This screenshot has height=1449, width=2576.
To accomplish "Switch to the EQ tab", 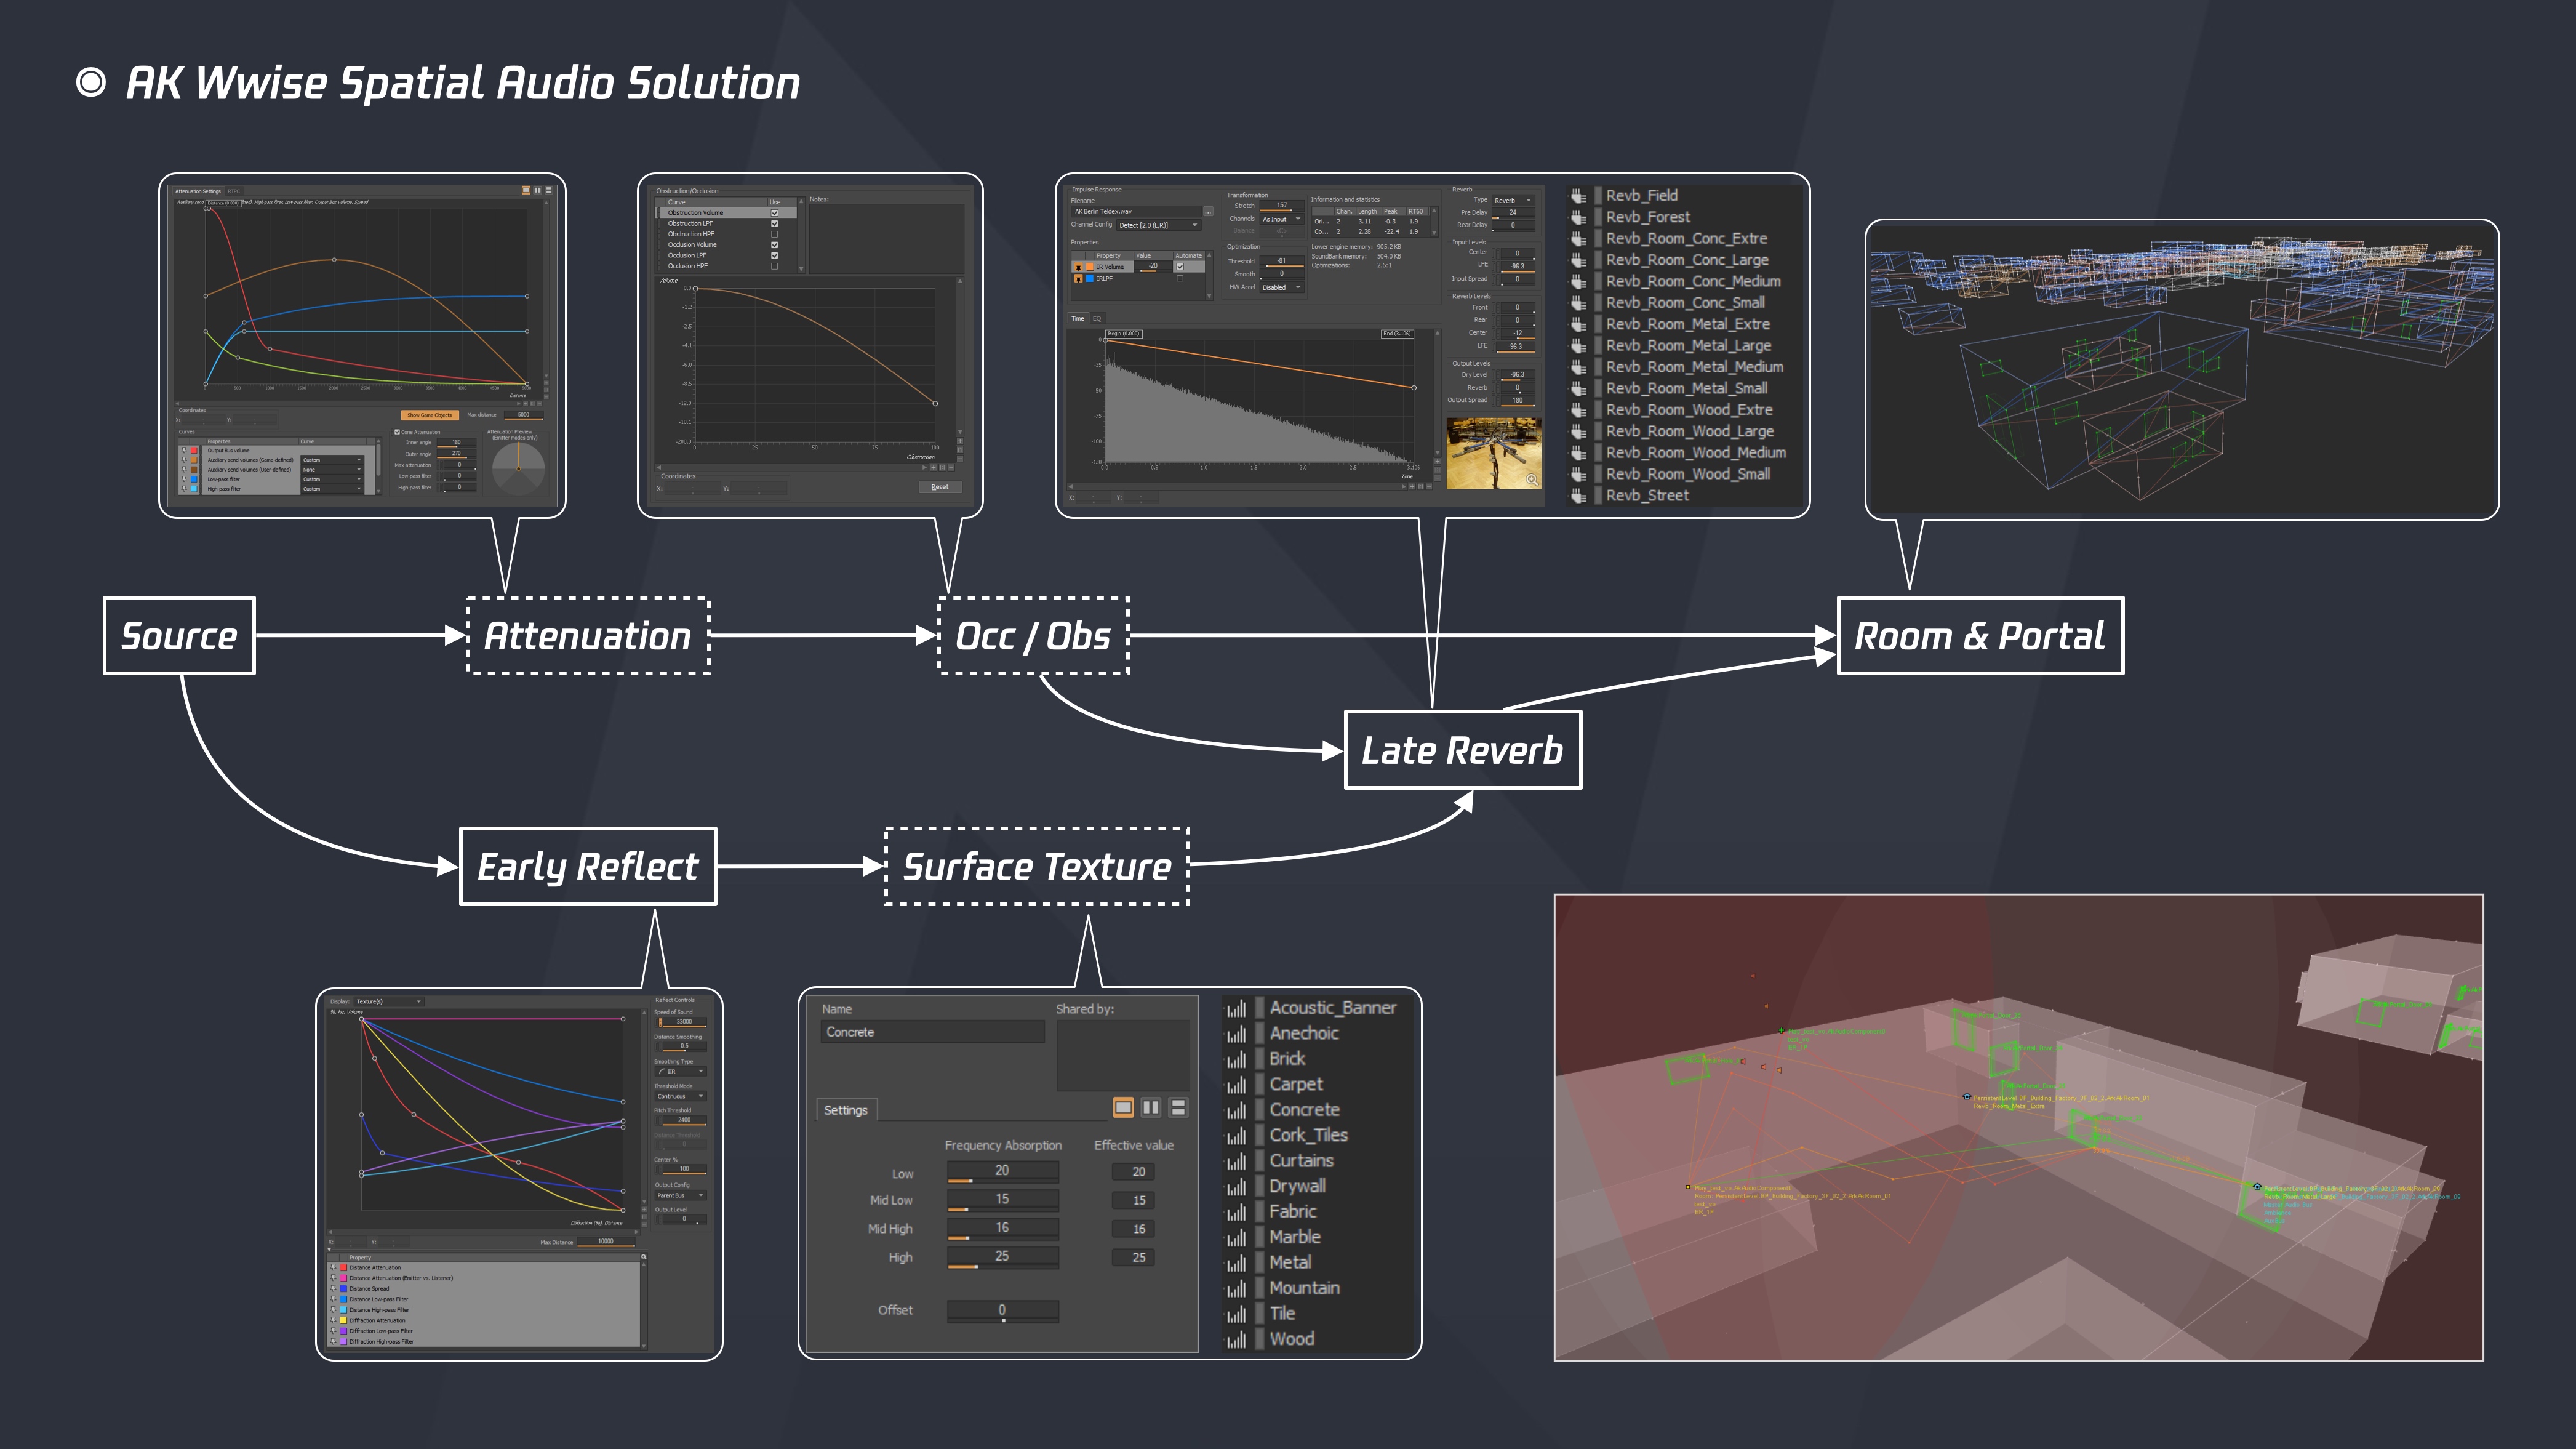I will click(1097, 318).
